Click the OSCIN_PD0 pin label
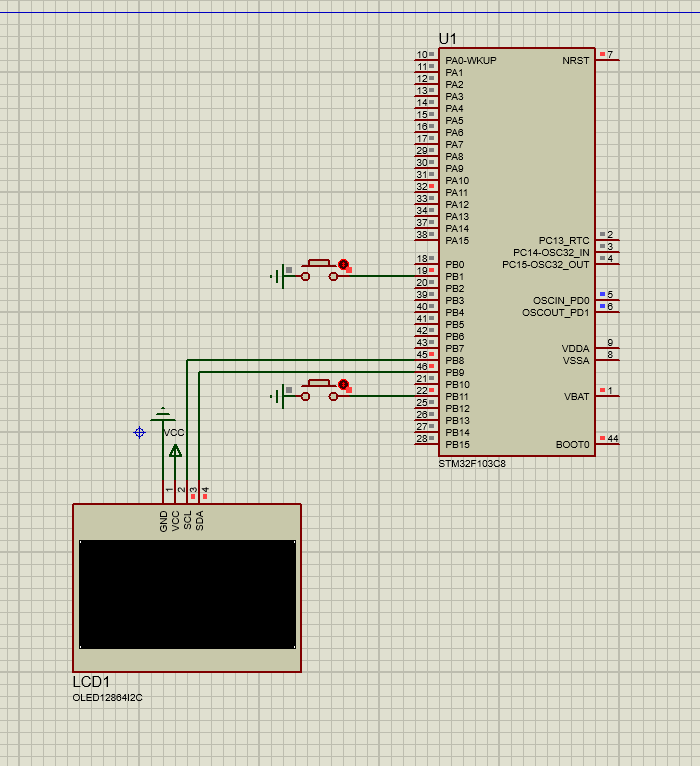 pyautogui.click(x=561, y=300)
